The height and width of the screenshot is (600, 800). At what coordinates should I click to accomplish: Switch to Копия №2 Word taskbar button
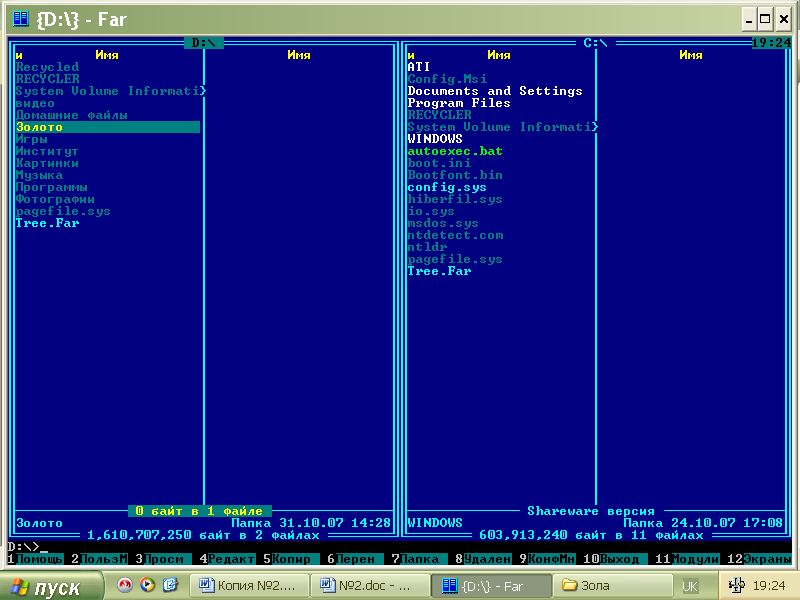coord(248,585)
